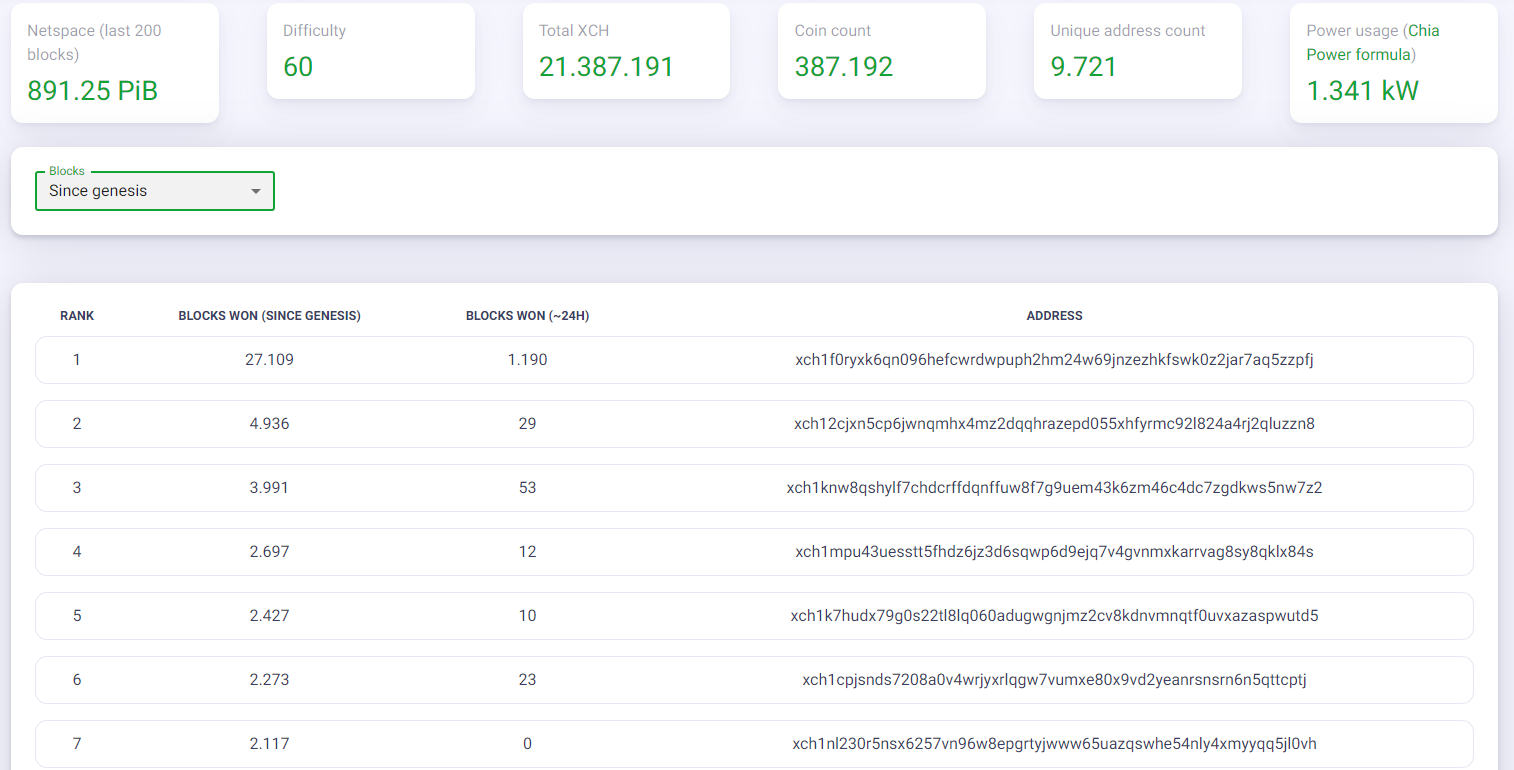This screenshot has height=770, width=1514.
Task: Click the Netspace stat card
Action: coord(115,63)
